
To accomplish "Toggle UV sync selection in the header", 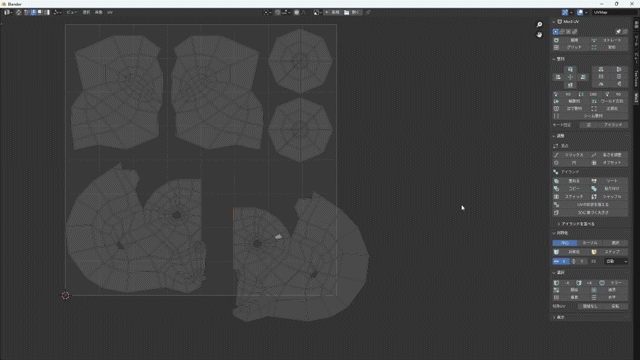I will pos(18,12).
